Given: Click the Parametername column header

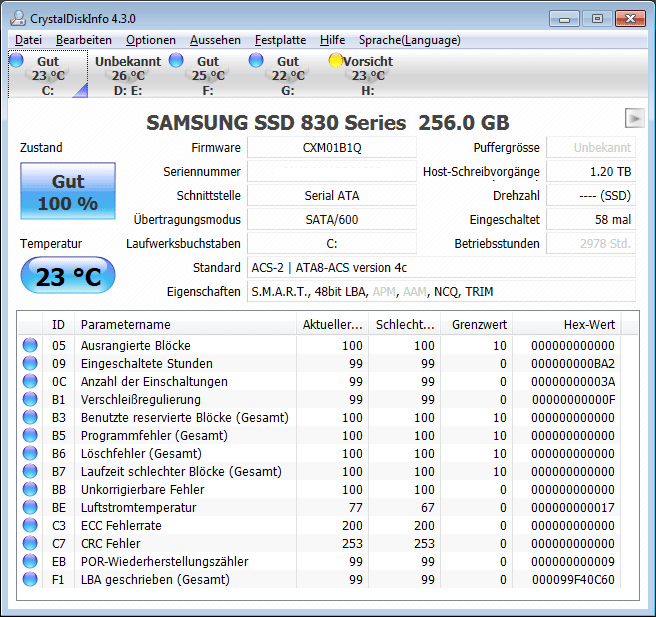Looking at the screenshot, I should click(x=185, y=325).
